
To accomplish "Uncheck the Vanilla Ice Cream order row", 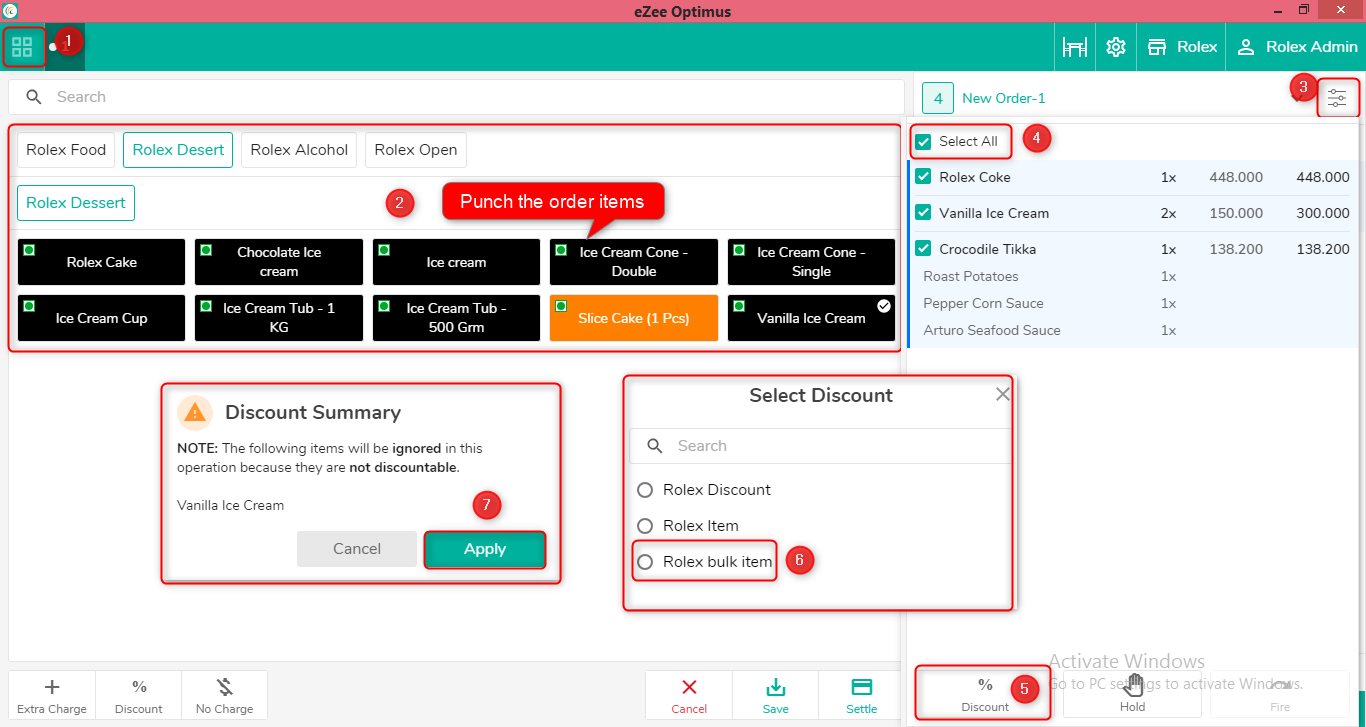I will pyautogui.click(x=924, y=214).
